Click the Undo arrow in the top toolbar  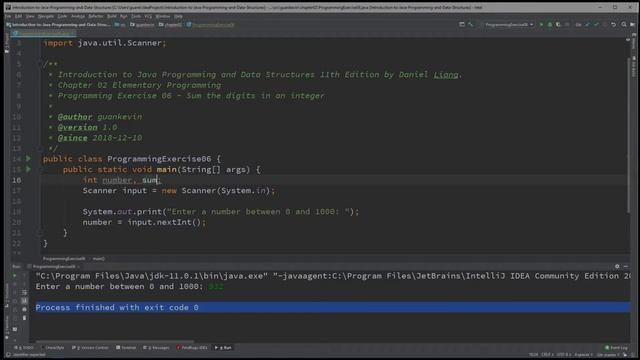coord(613,24)
